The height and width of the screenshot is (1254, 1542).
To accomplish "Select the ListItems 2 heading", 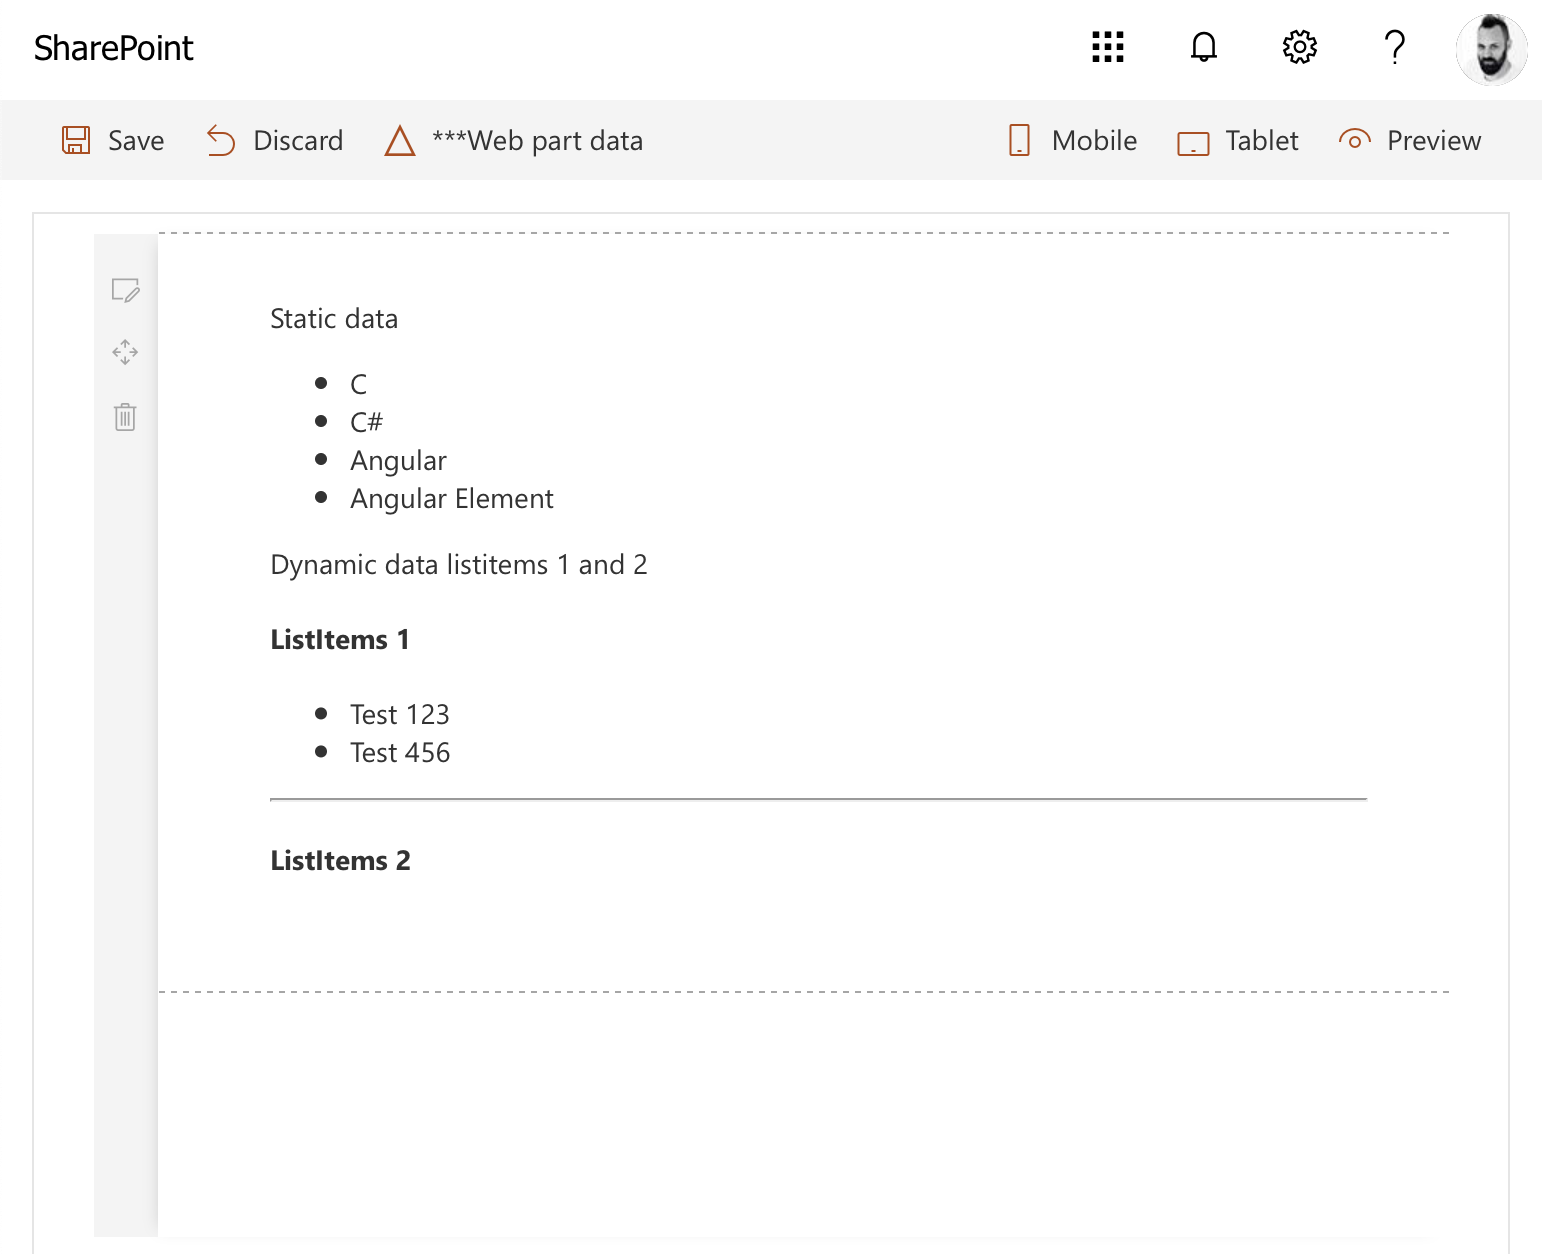I will pyautogui.click(x=340, y=860).
